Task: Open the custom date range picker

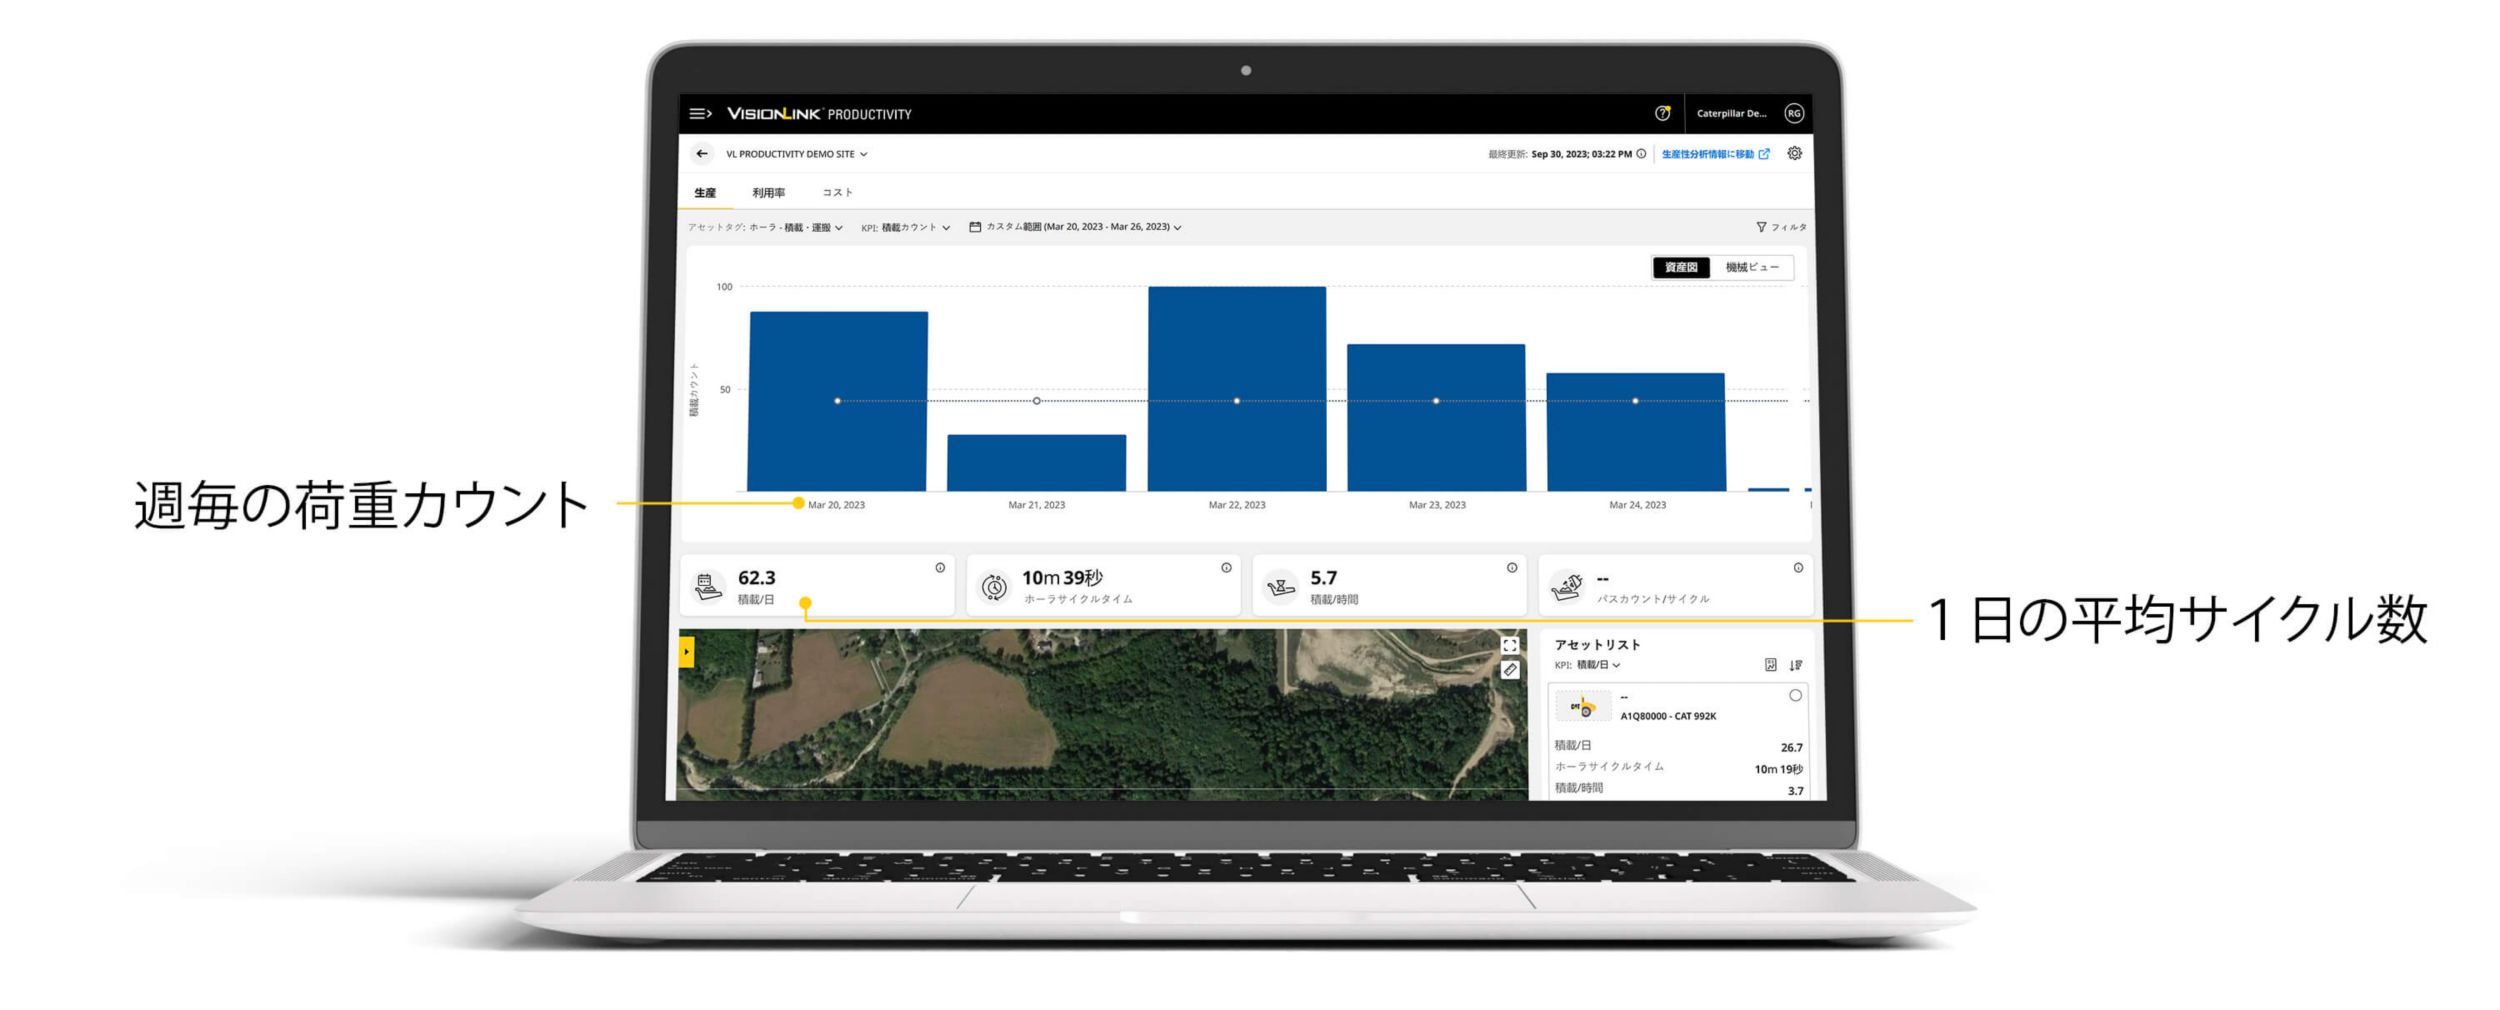Action: click(x=1075, y=228)
